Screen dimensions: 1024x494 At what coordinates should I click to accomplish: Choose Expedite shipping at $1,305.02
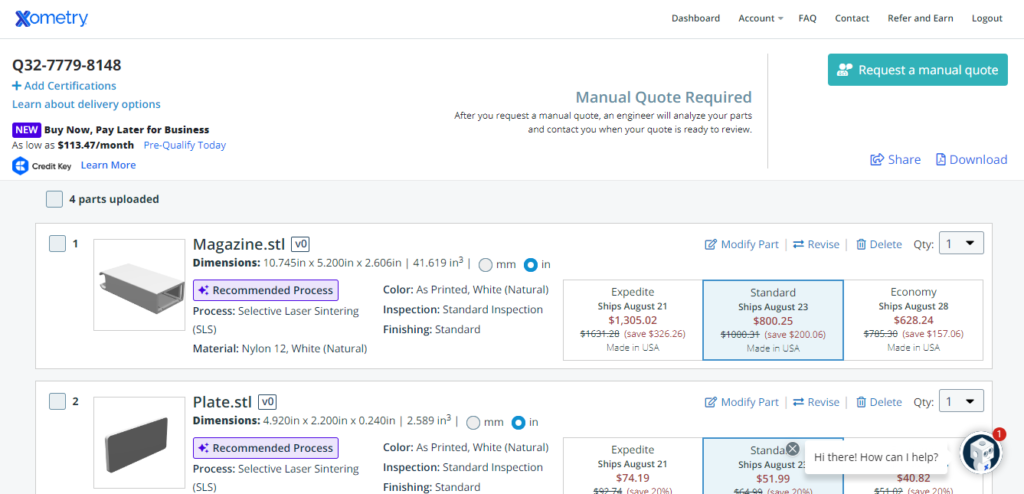[633, 320]
